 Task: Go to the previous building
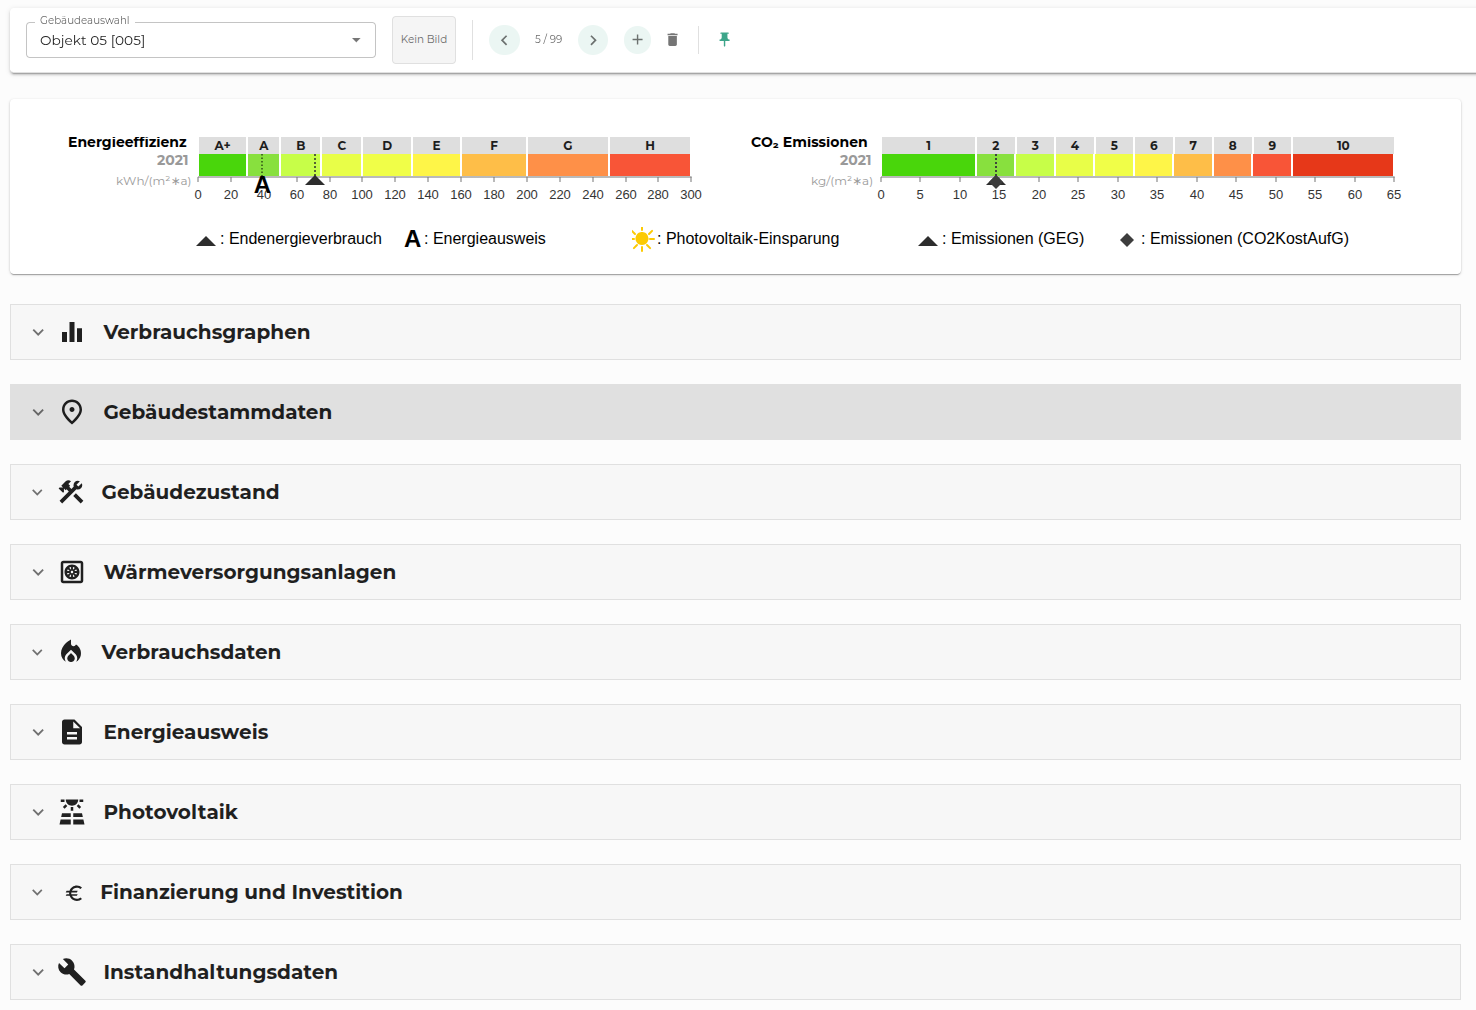(504, 40)
